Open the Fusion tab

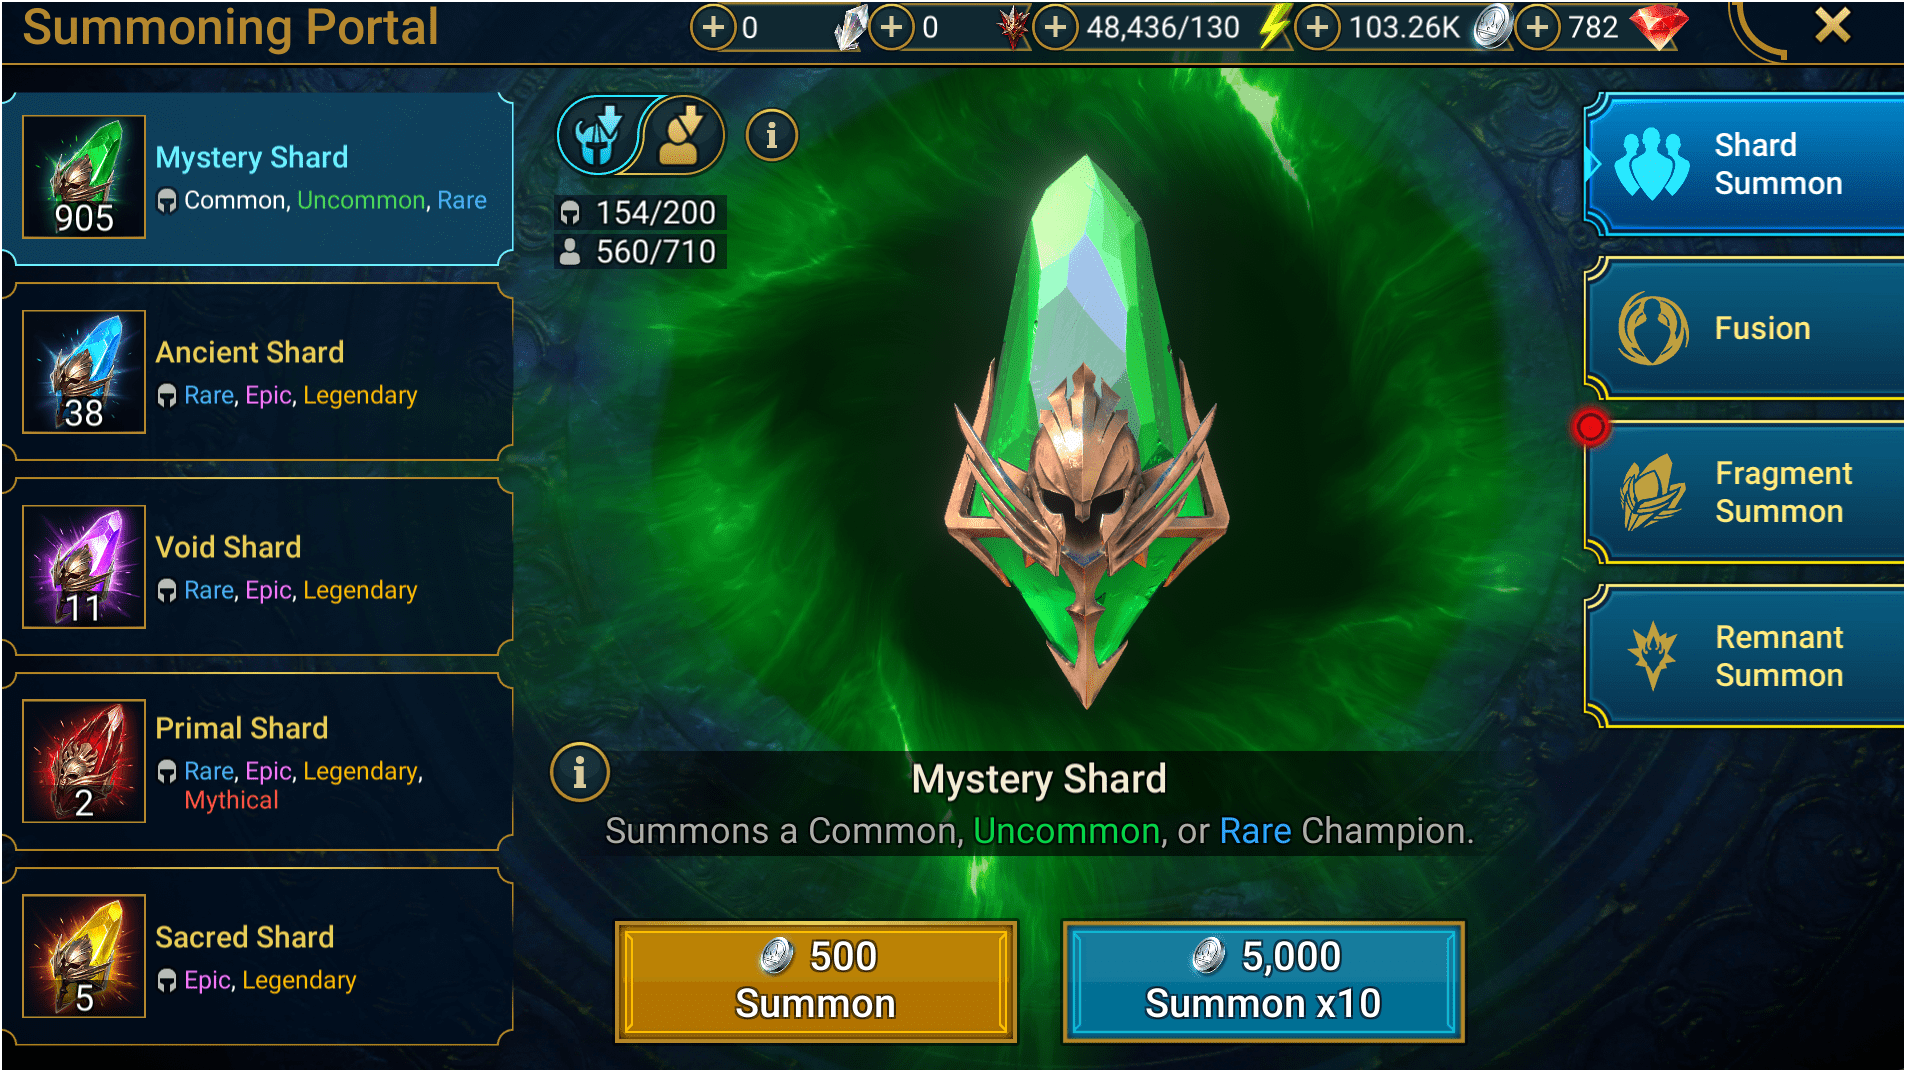[1746, 329]
